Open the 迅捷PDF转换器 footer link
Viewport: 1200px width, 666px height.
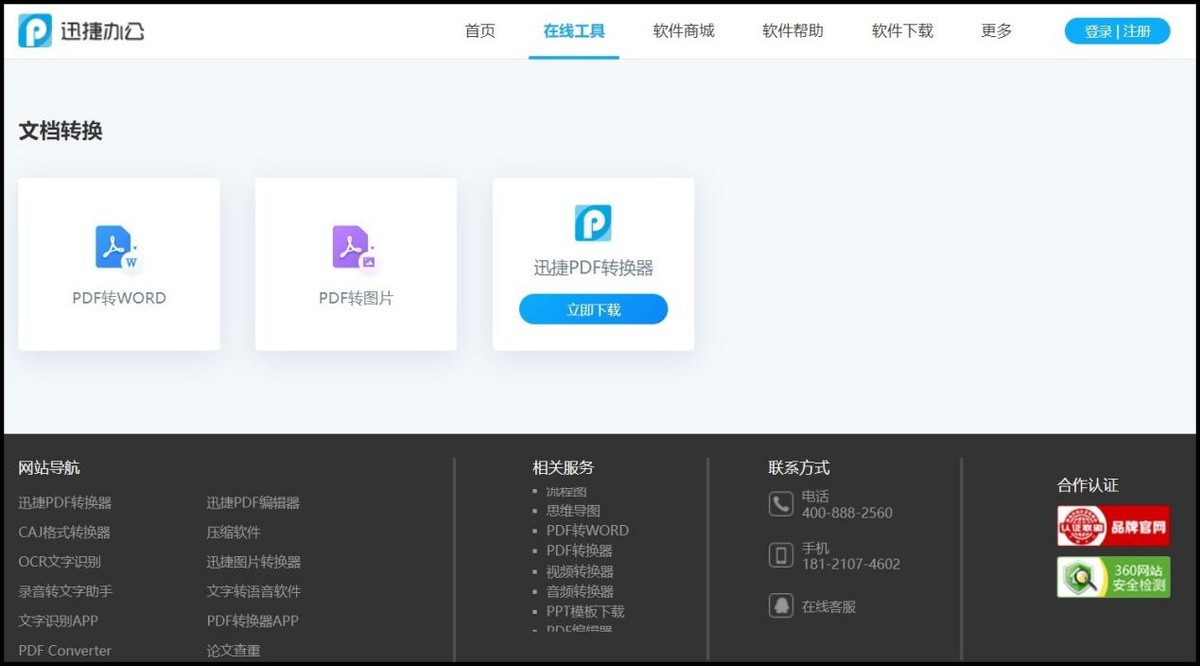[x=65, y=503]
